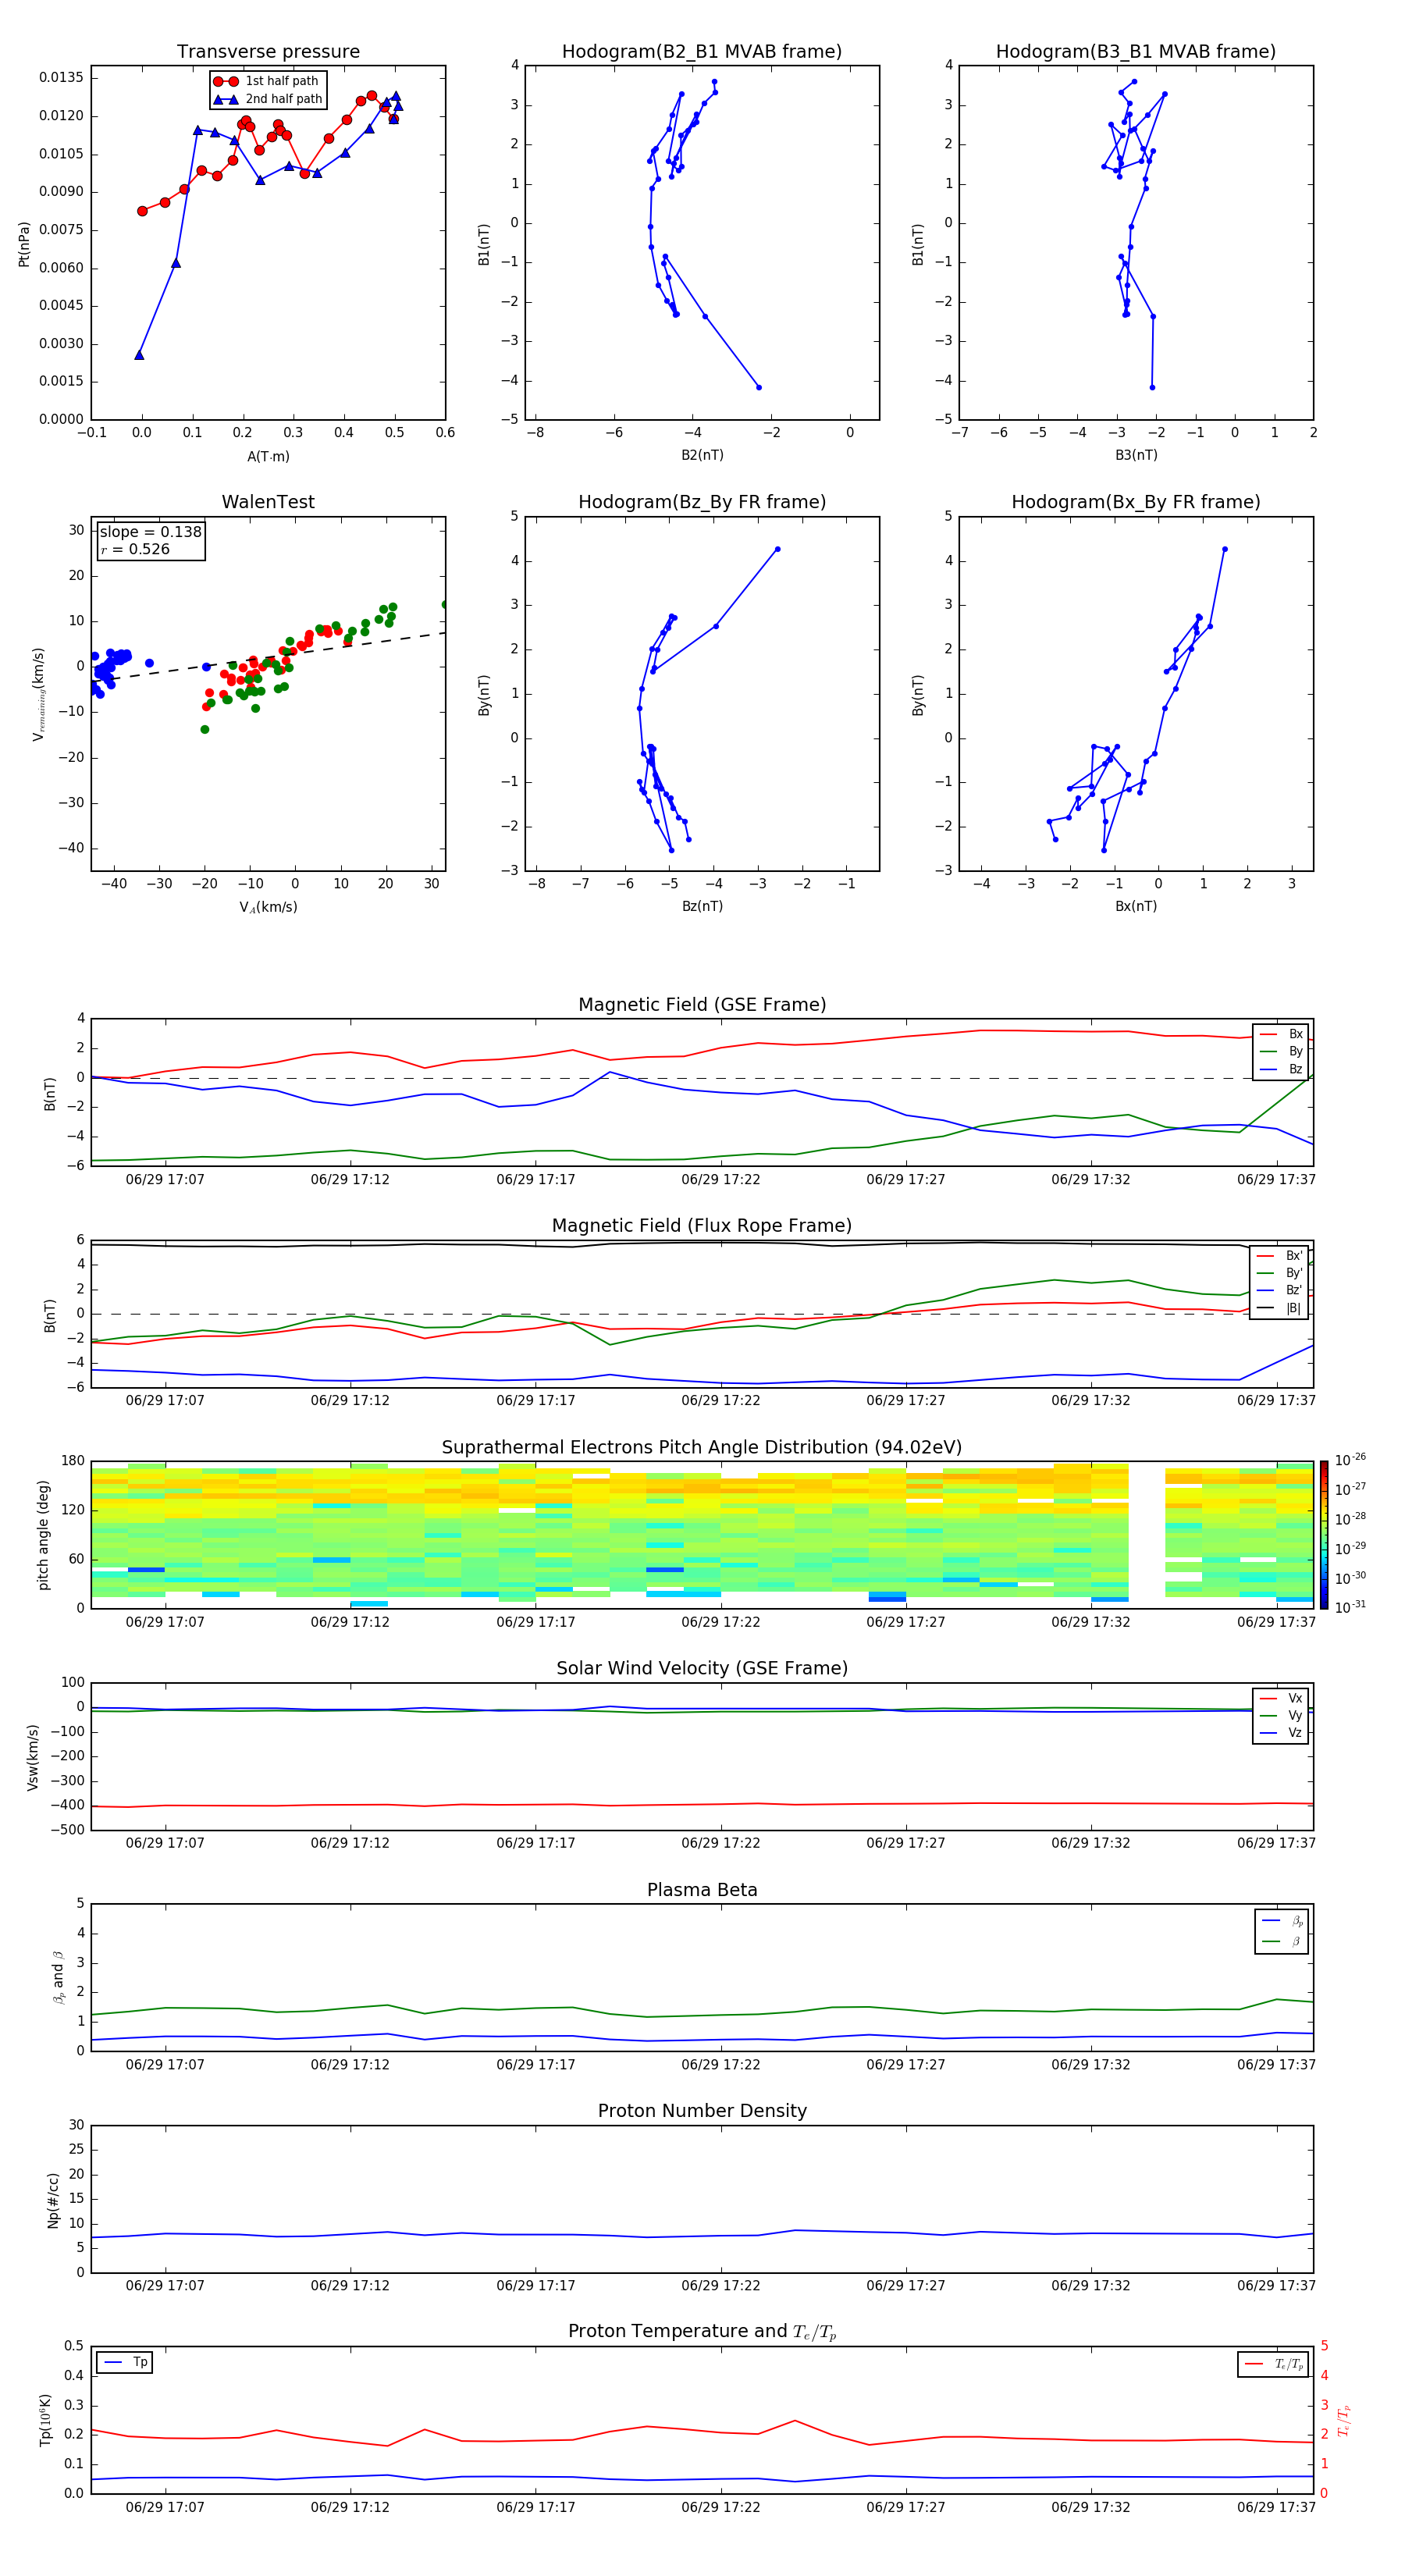
Task: Click 'Magnetic Field (Flux Rope Frame)' title
Action: coord(702,1226)
